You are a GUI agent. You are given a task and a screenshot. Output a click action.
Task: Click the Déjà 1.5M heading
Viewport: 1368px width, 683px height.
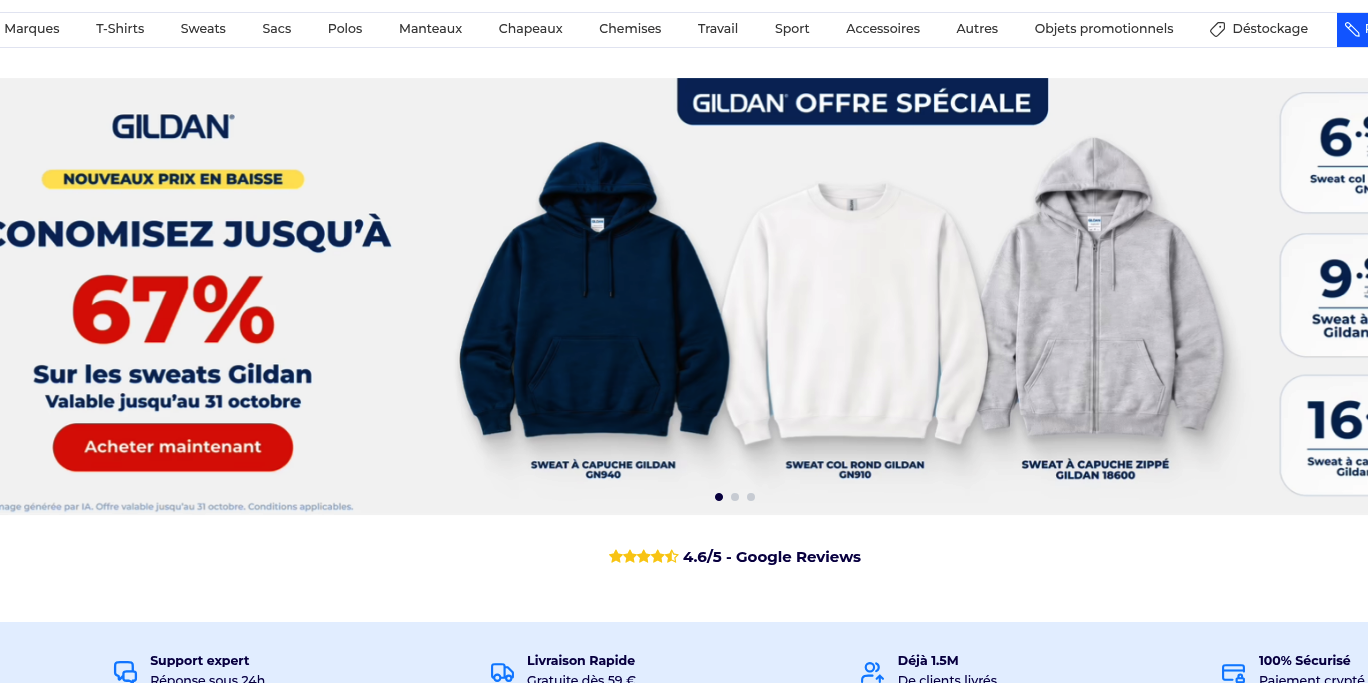[928, 661]
